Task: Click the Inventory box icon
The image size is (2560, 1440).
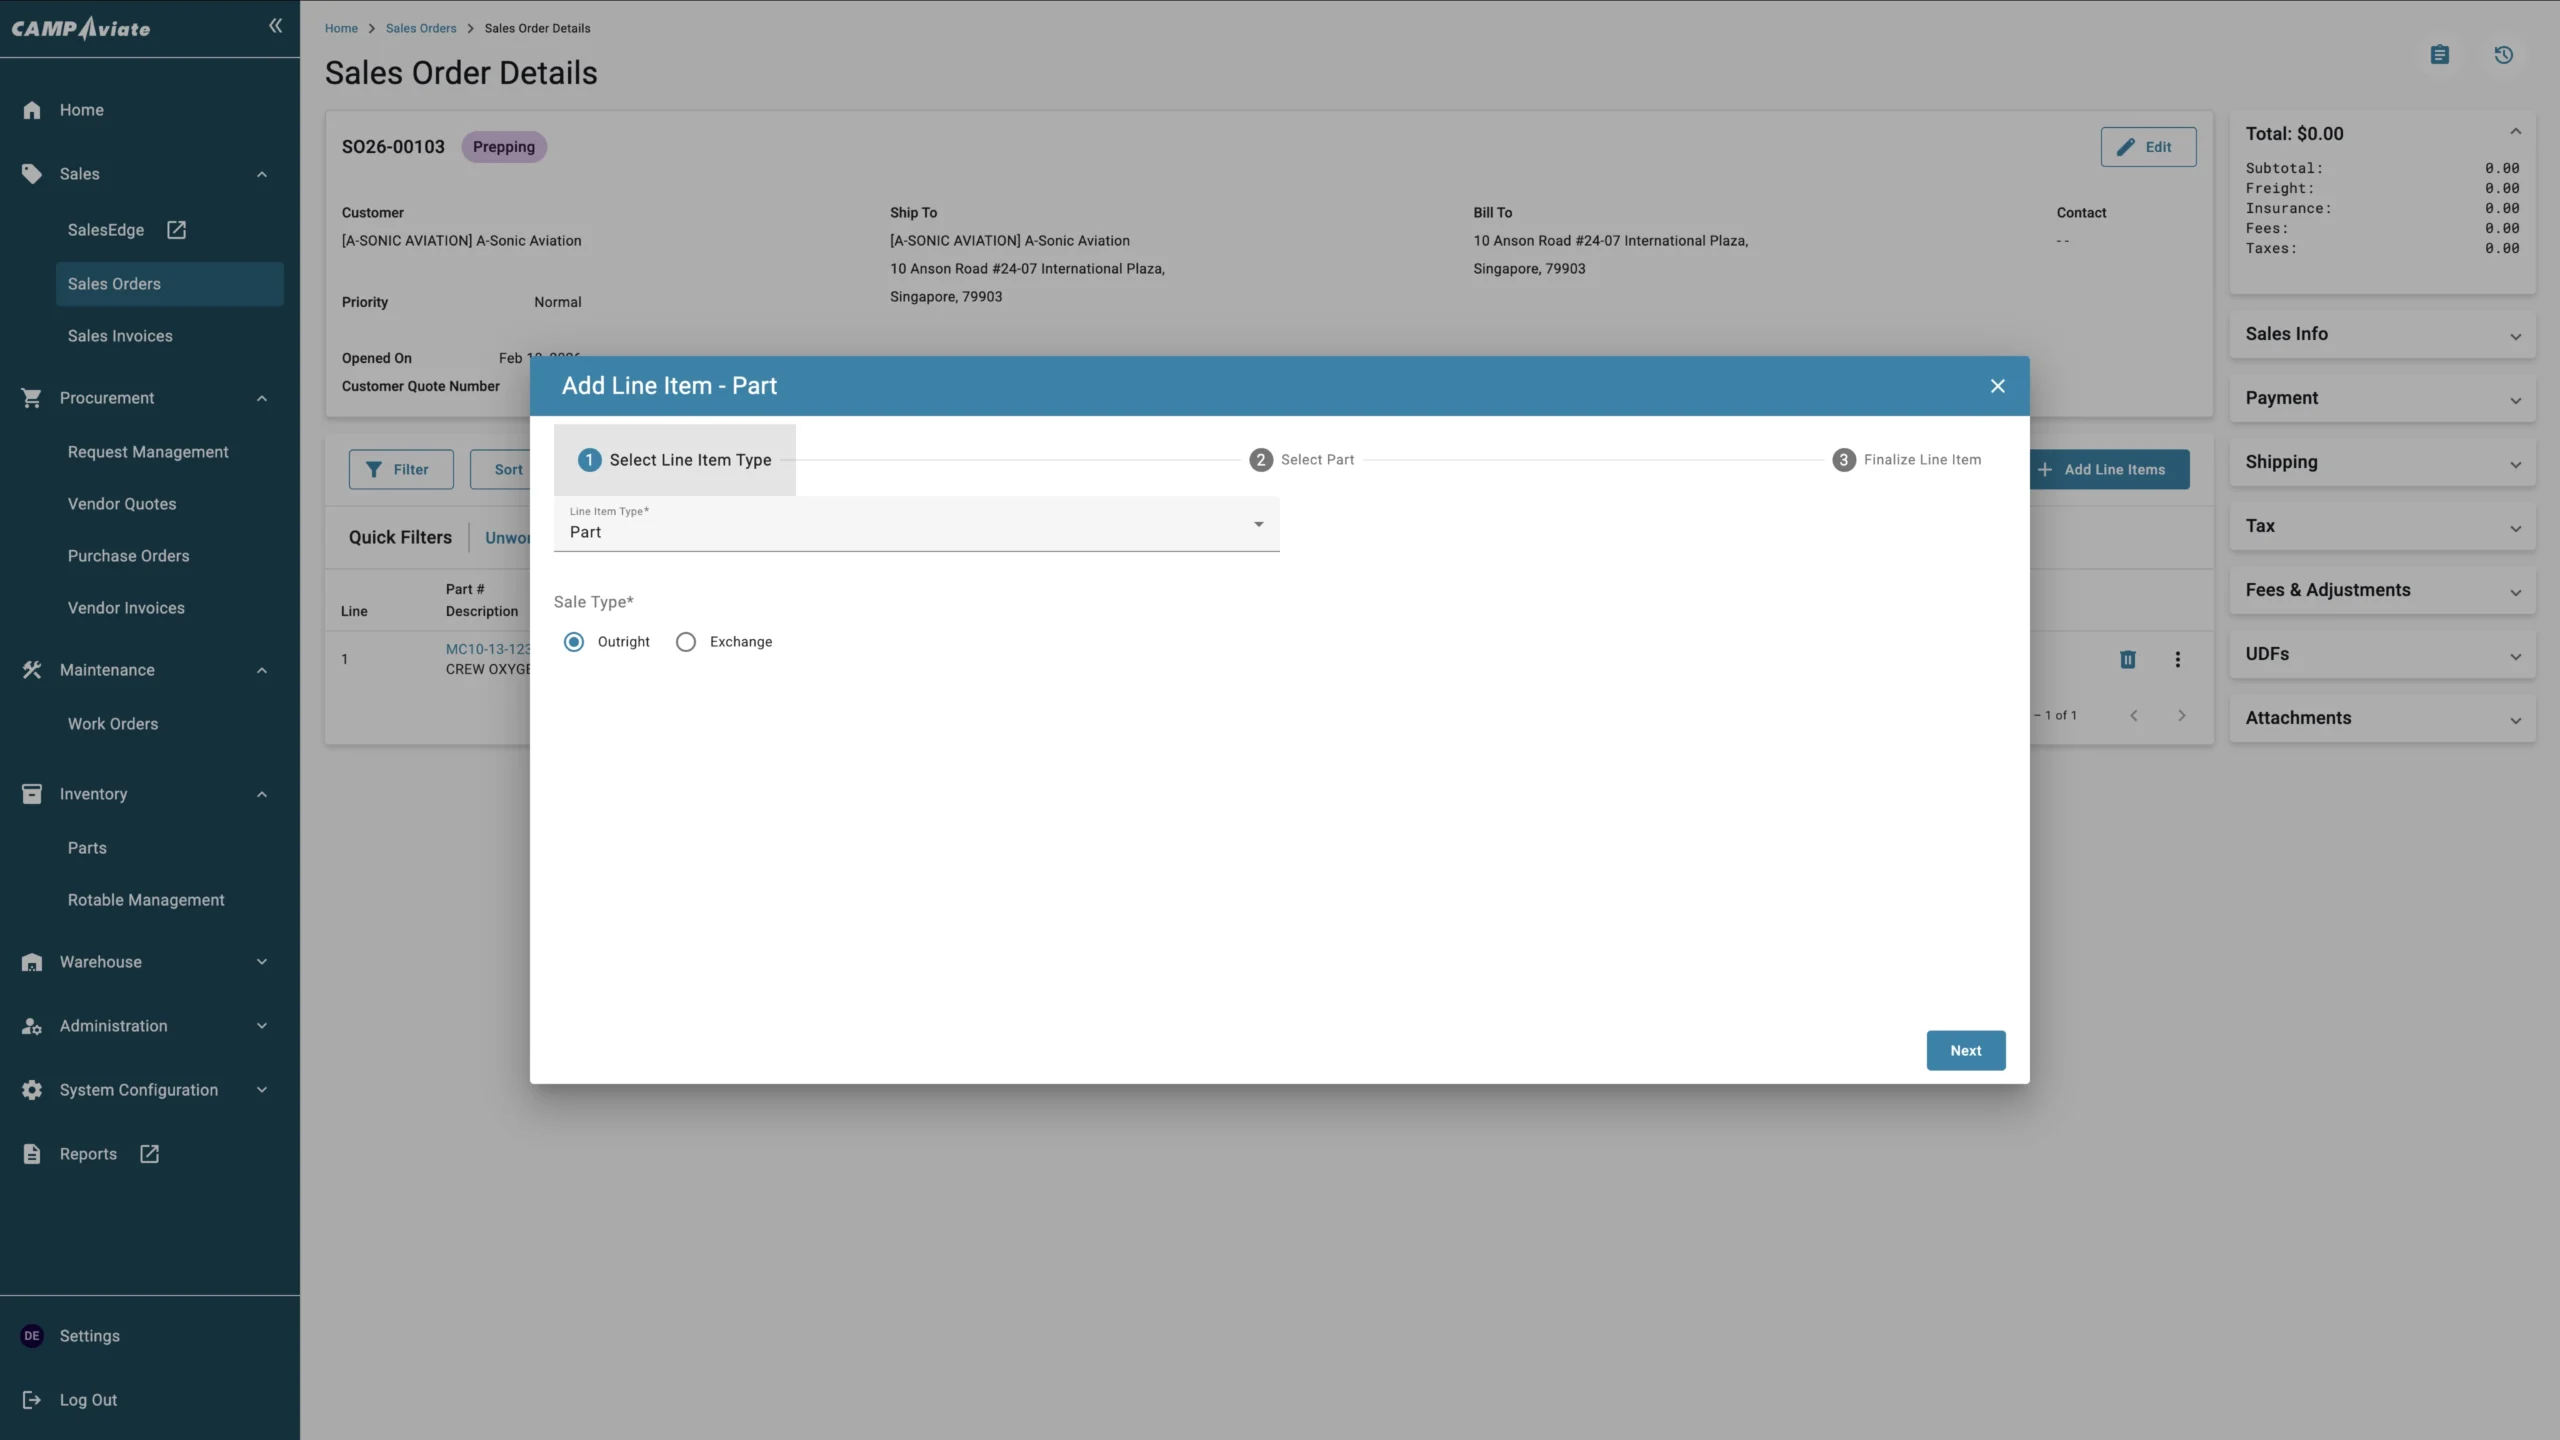Action: [x=32, y=794]
